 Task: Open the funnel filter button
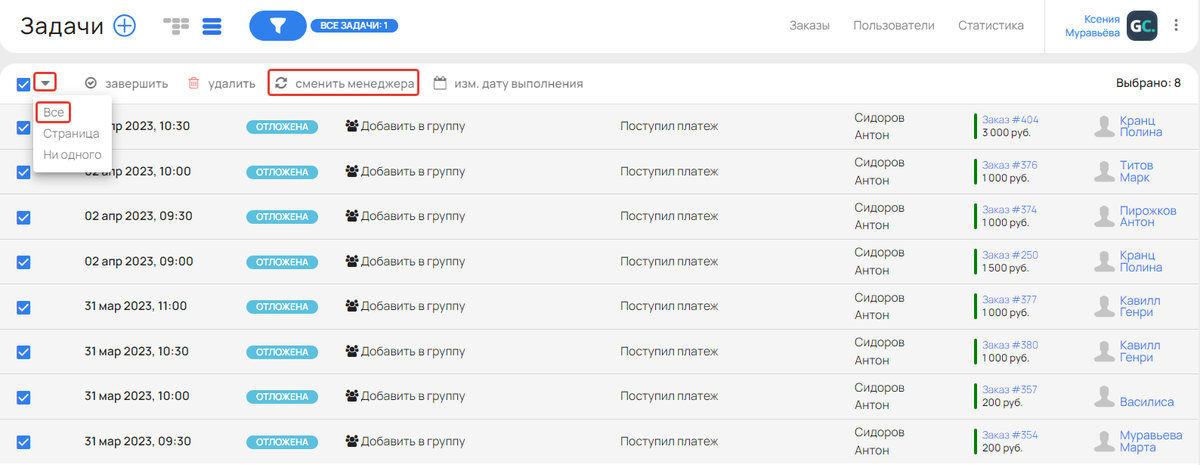(x=277, y=26)
